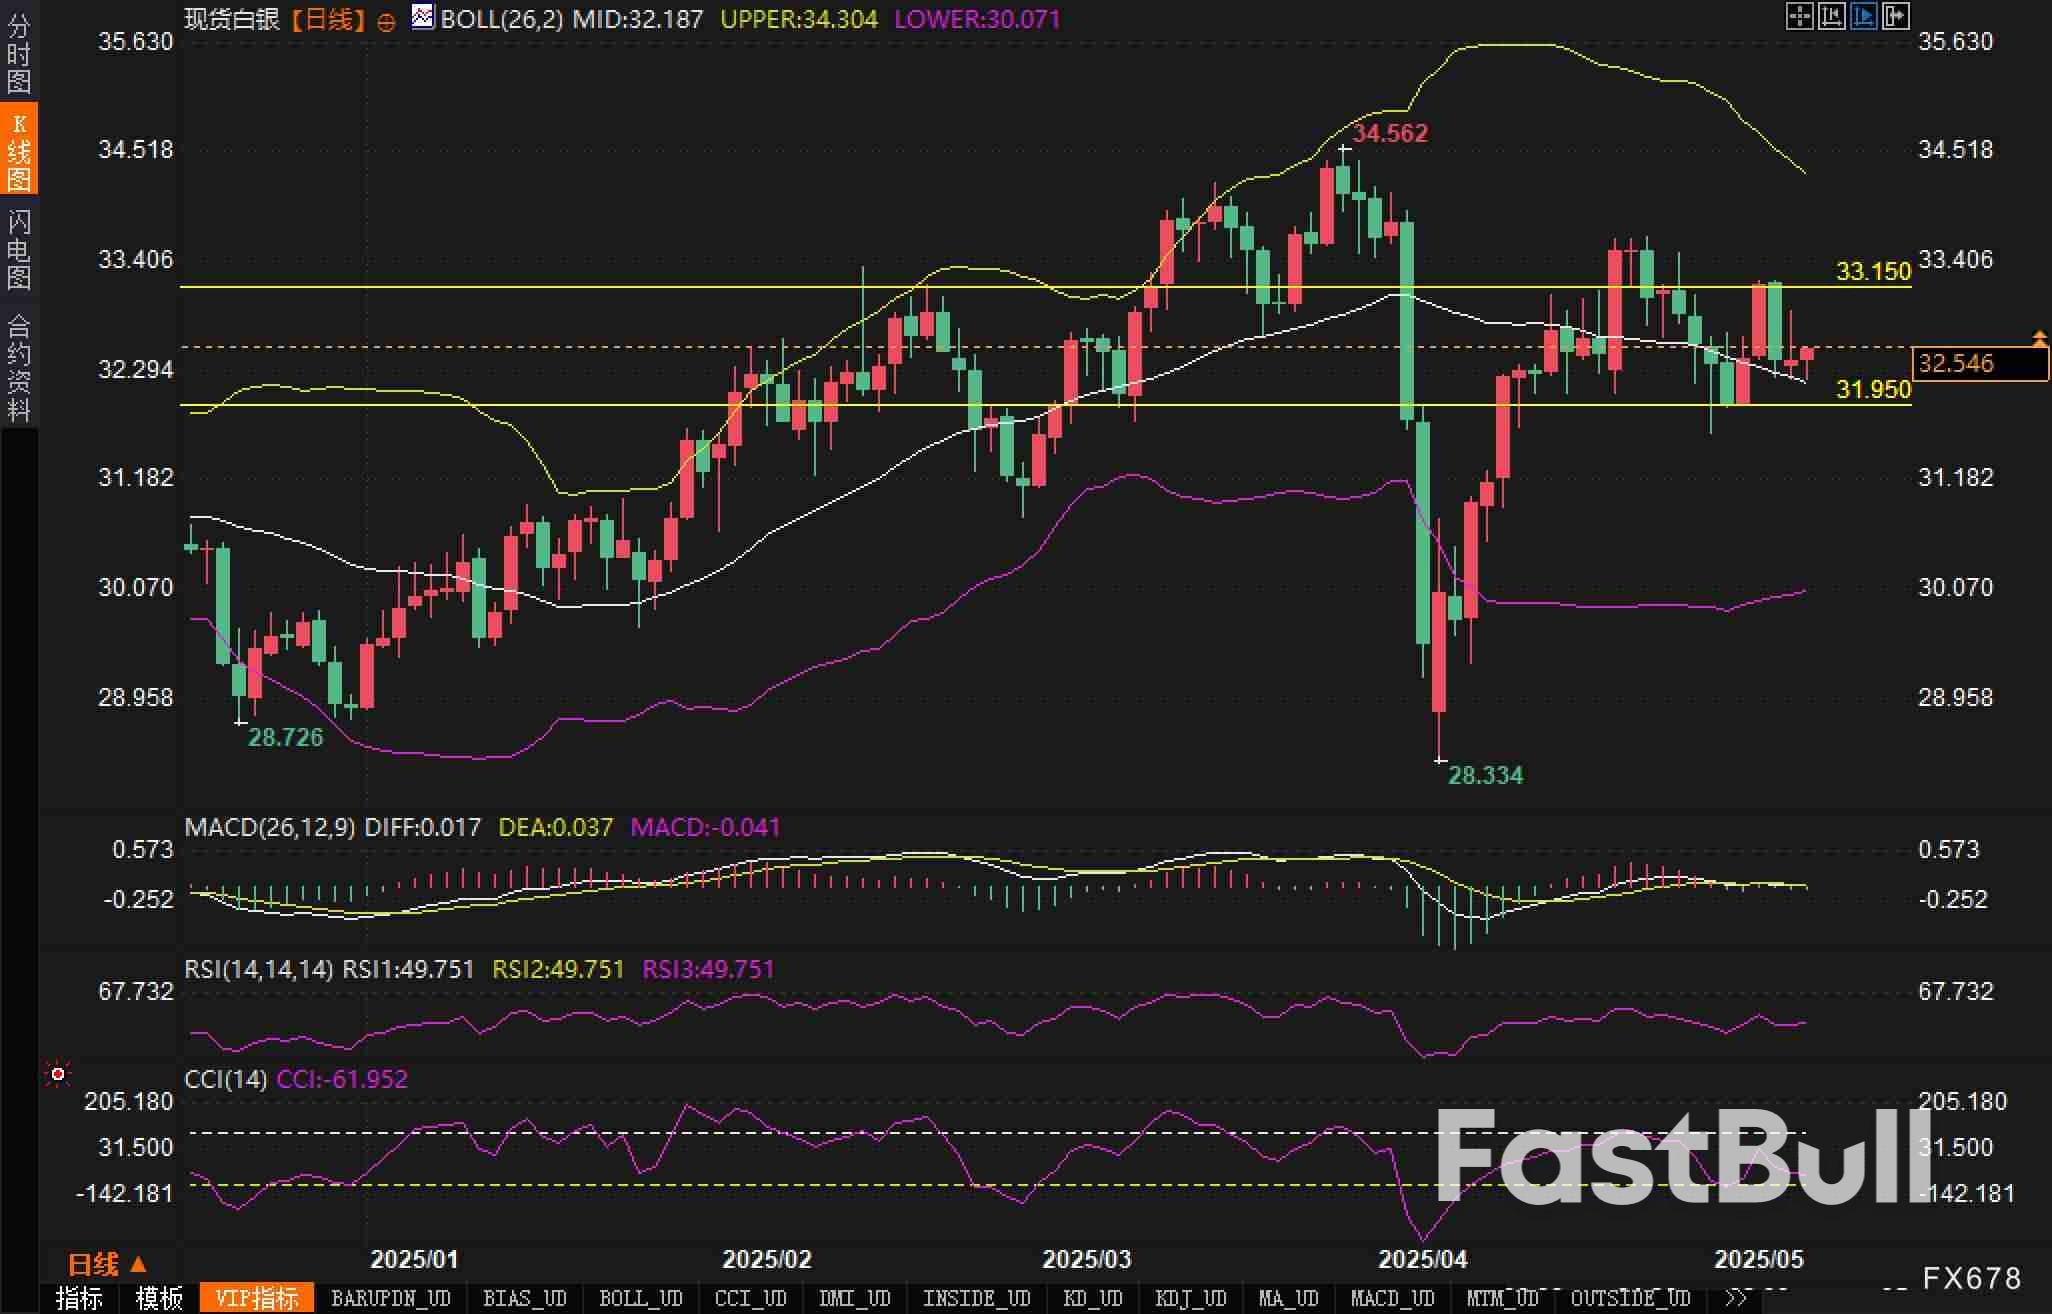
Task: Click the BOLL indicator chart icon
Action: pyautogui.click(x=423, y=17)
